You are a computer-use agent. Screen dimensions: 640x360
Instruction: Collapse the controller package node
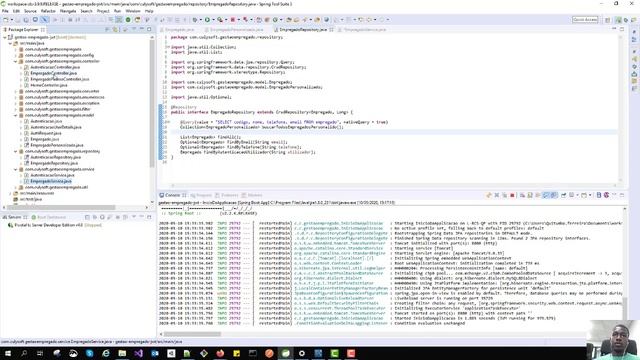[x=16, y=61]
